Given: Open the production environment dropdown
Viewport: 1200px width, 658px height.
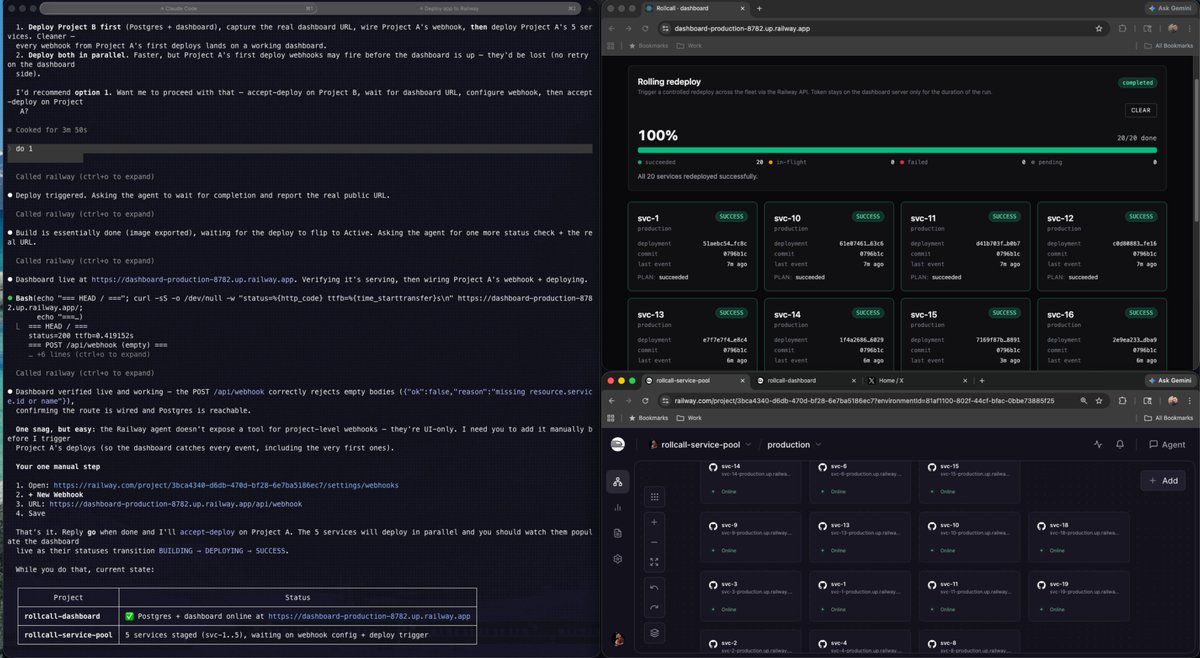Looking at the screenshot, I should click(794, 444).
